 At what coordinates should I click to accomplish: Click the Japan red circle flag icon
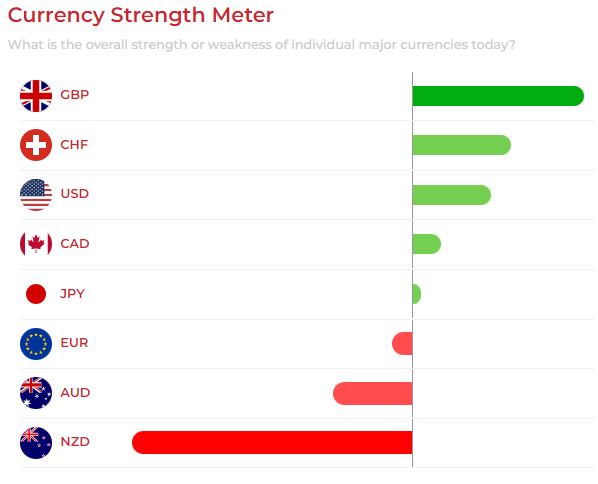(x=36, y=294)
